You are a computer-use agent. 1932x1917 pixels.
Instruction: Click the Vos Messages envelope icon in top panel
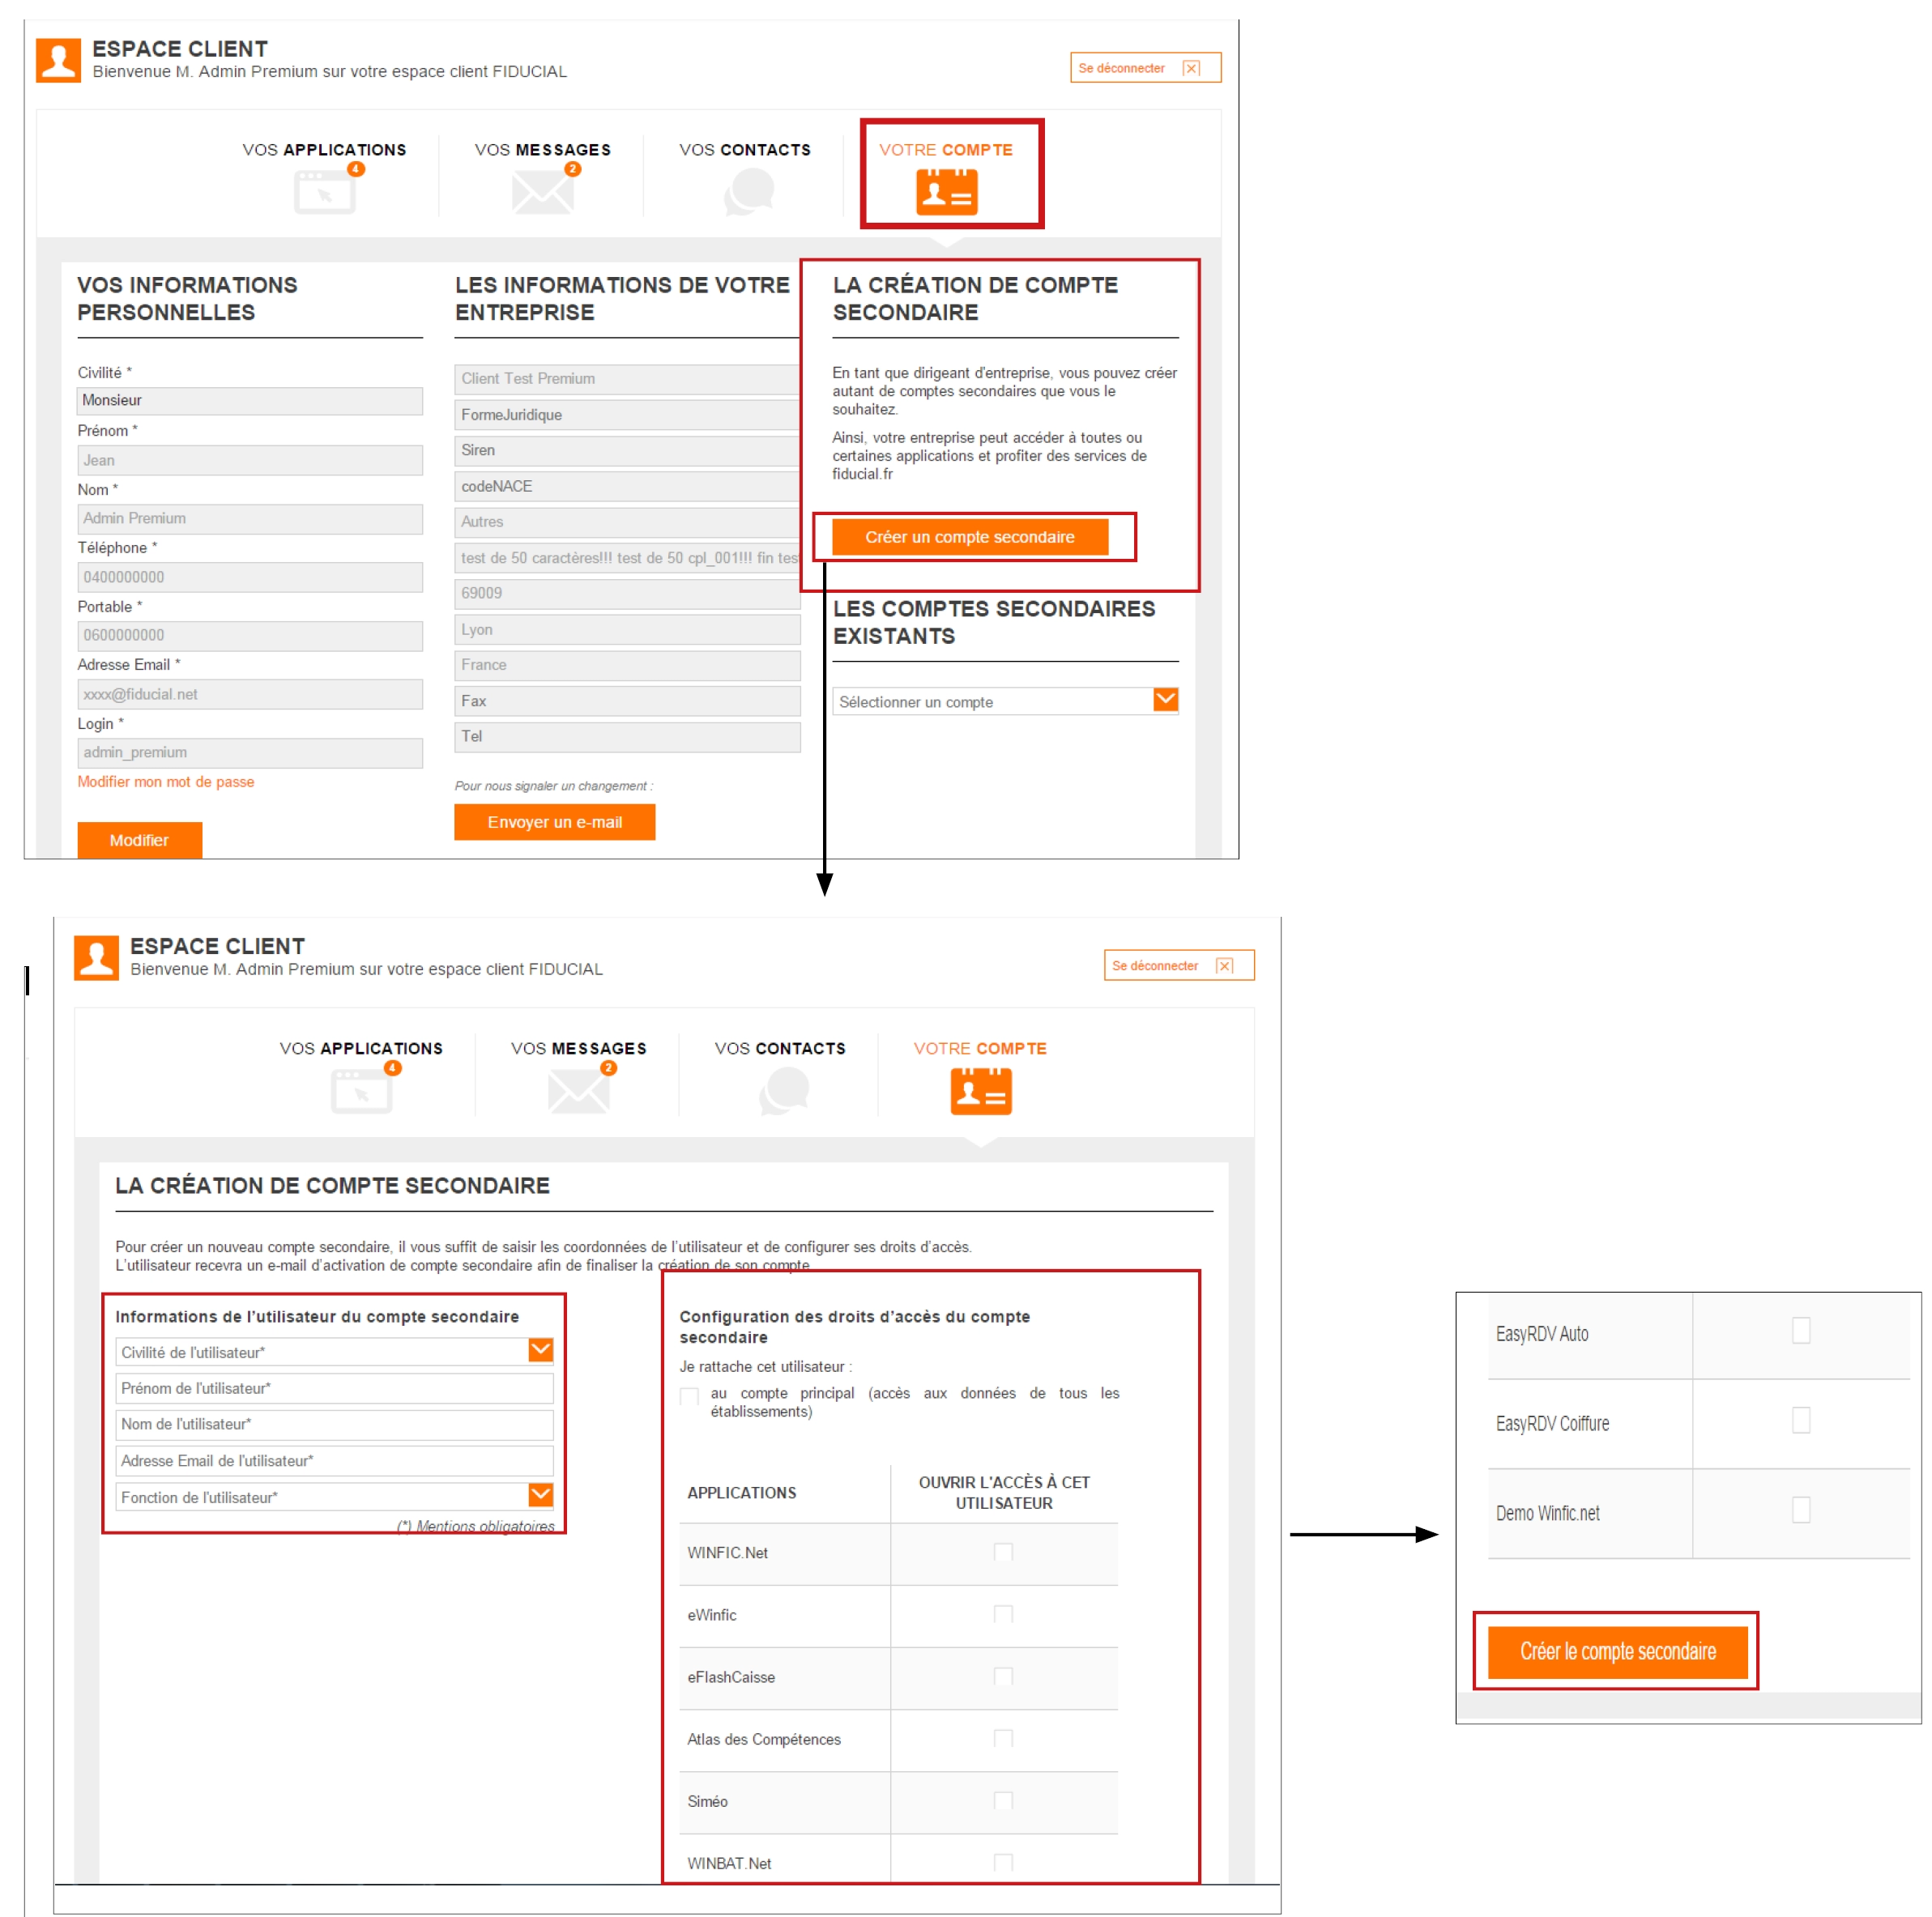pyautogui.click(x=542, y=192)
